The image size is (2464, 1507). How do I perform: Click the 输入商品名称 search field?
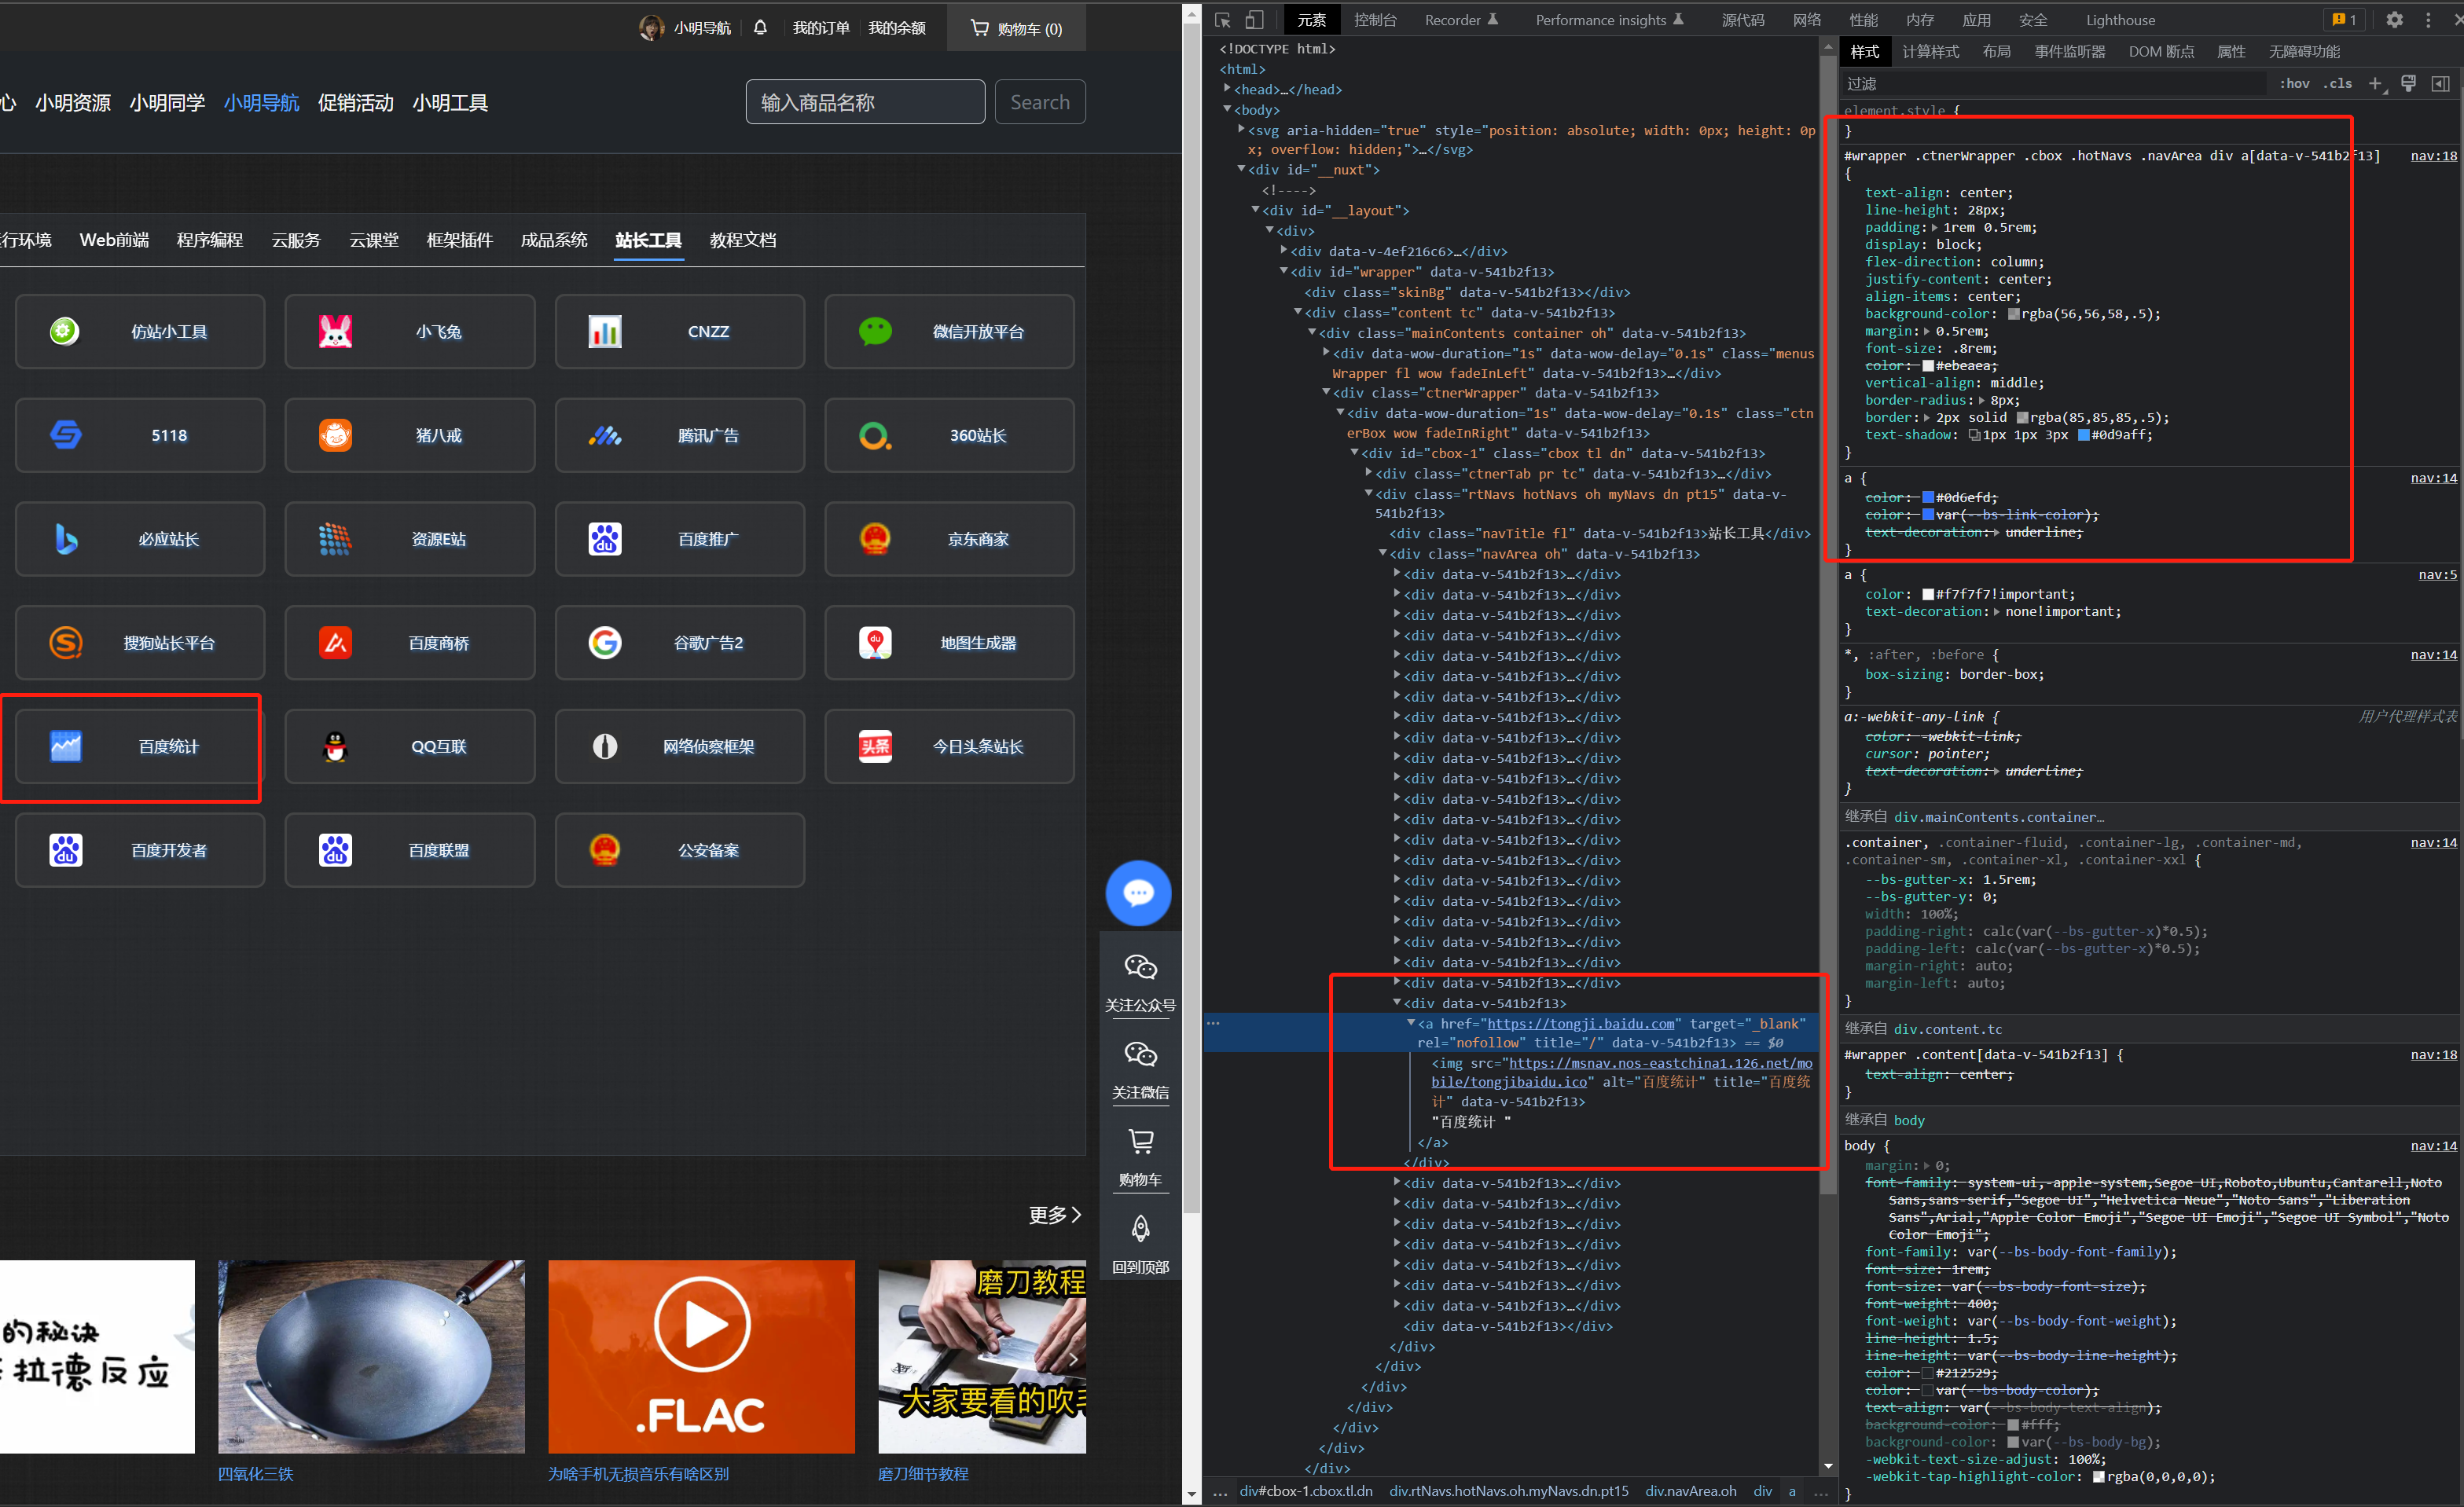coord(865,102)
